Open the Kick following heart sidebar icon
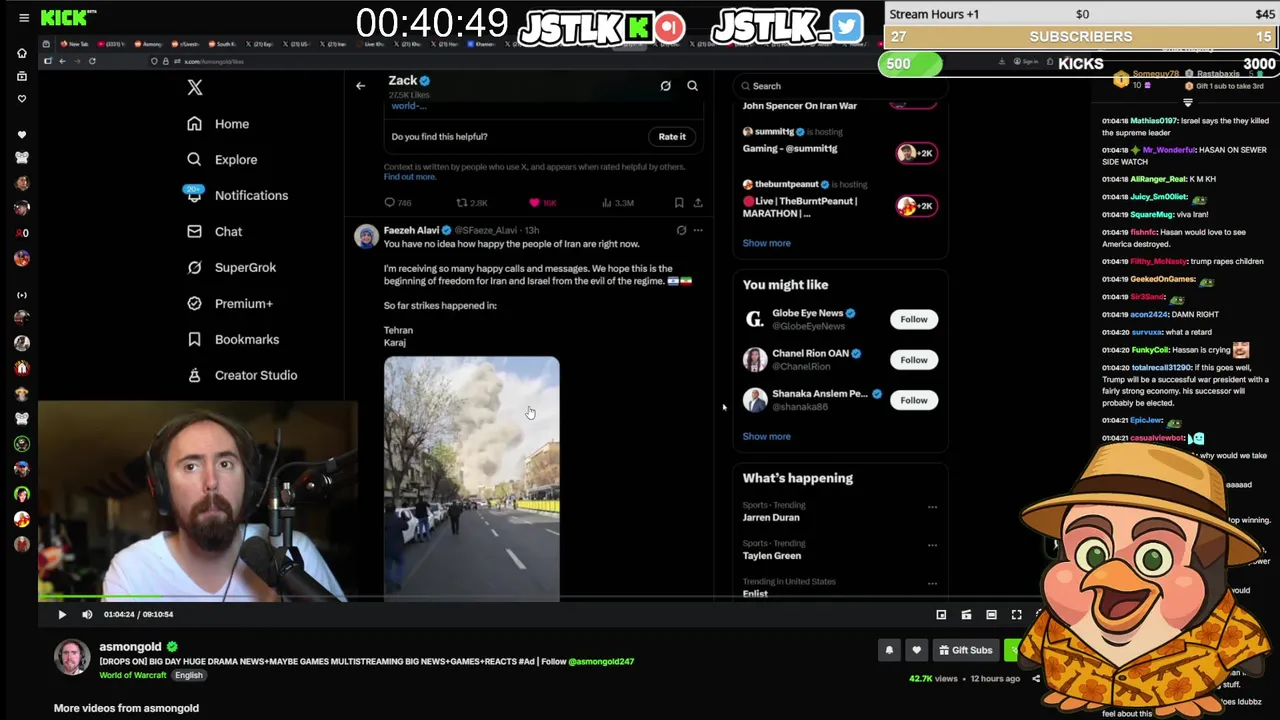The width and height of the screenshot is (1280, 720). [x=22, y=99]
